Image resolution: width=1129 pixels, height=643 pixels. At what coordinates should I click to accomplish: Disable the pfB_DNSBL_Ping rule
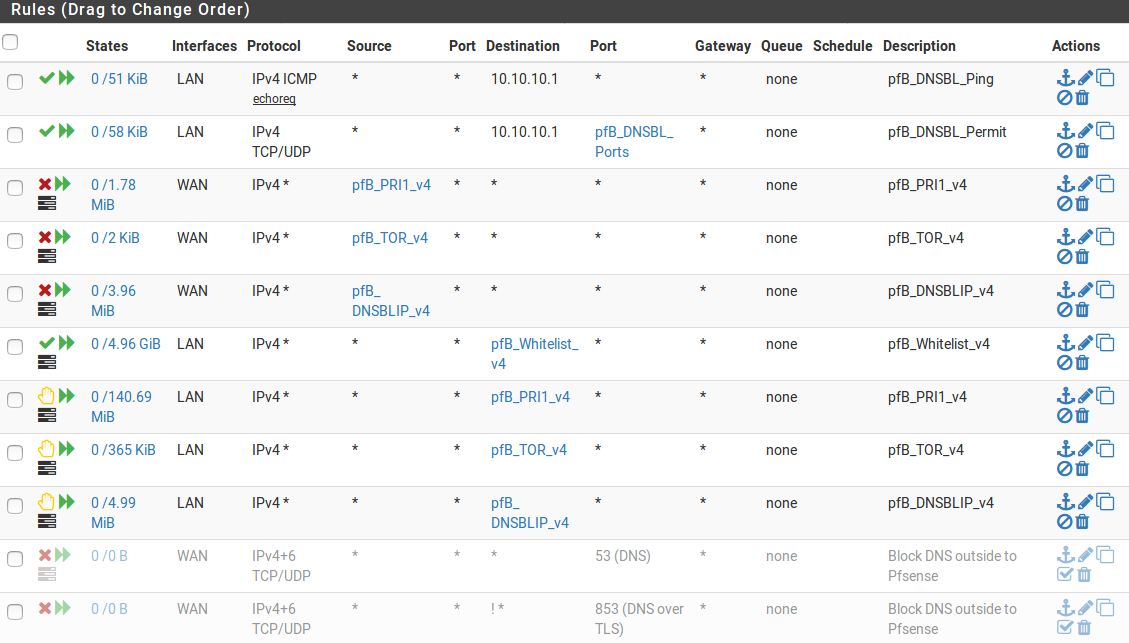1064,98
